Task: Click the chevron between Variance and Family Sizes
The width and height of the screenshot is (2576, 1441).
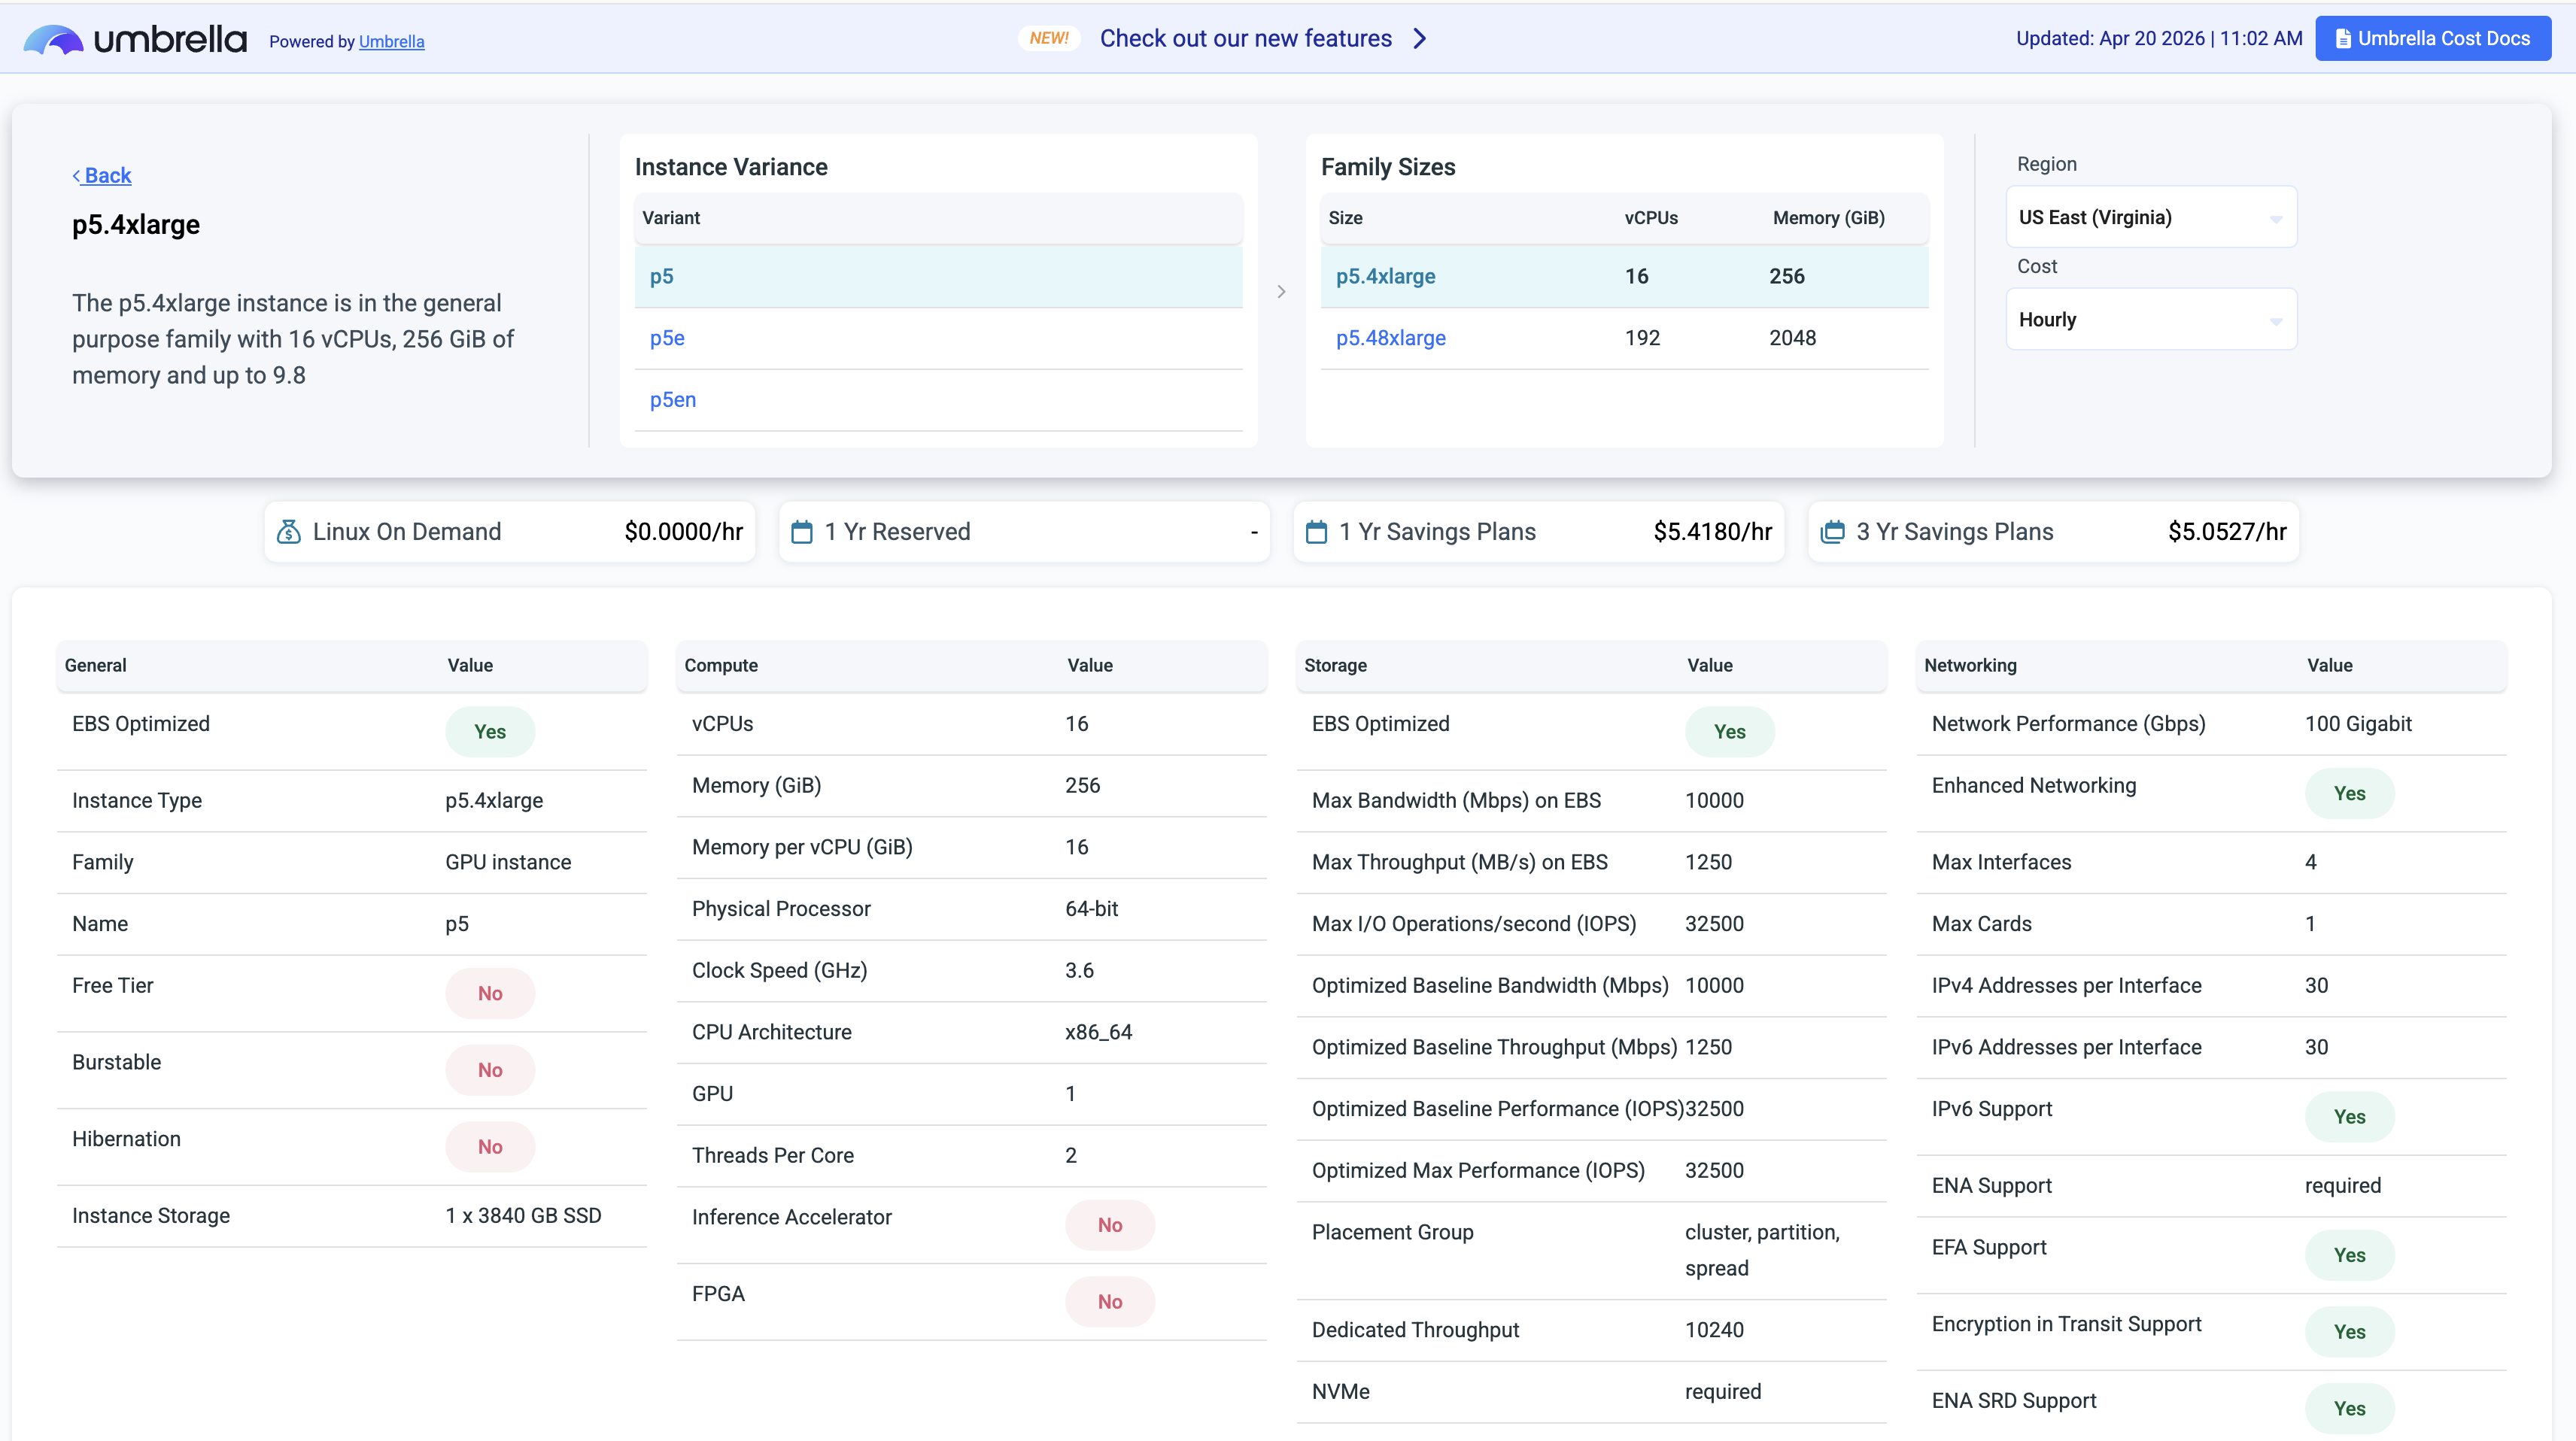Action: pyautogui.click(x=1281, y=292)
